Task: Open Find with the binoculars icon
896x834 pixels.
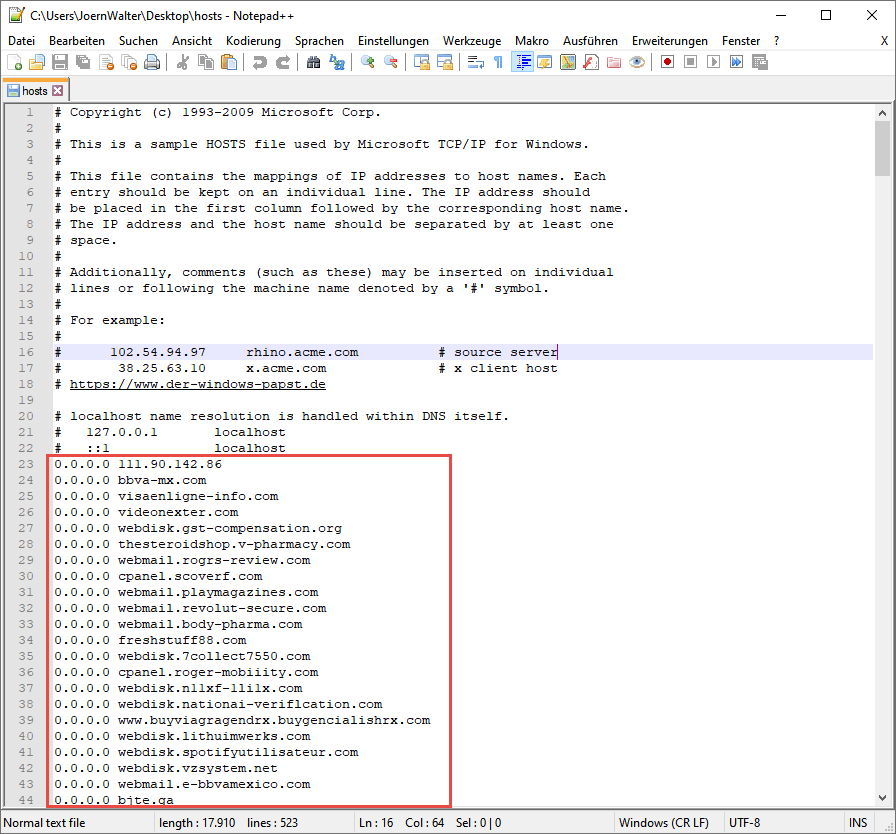Action: pyautogui.click(x=314, y=62)
